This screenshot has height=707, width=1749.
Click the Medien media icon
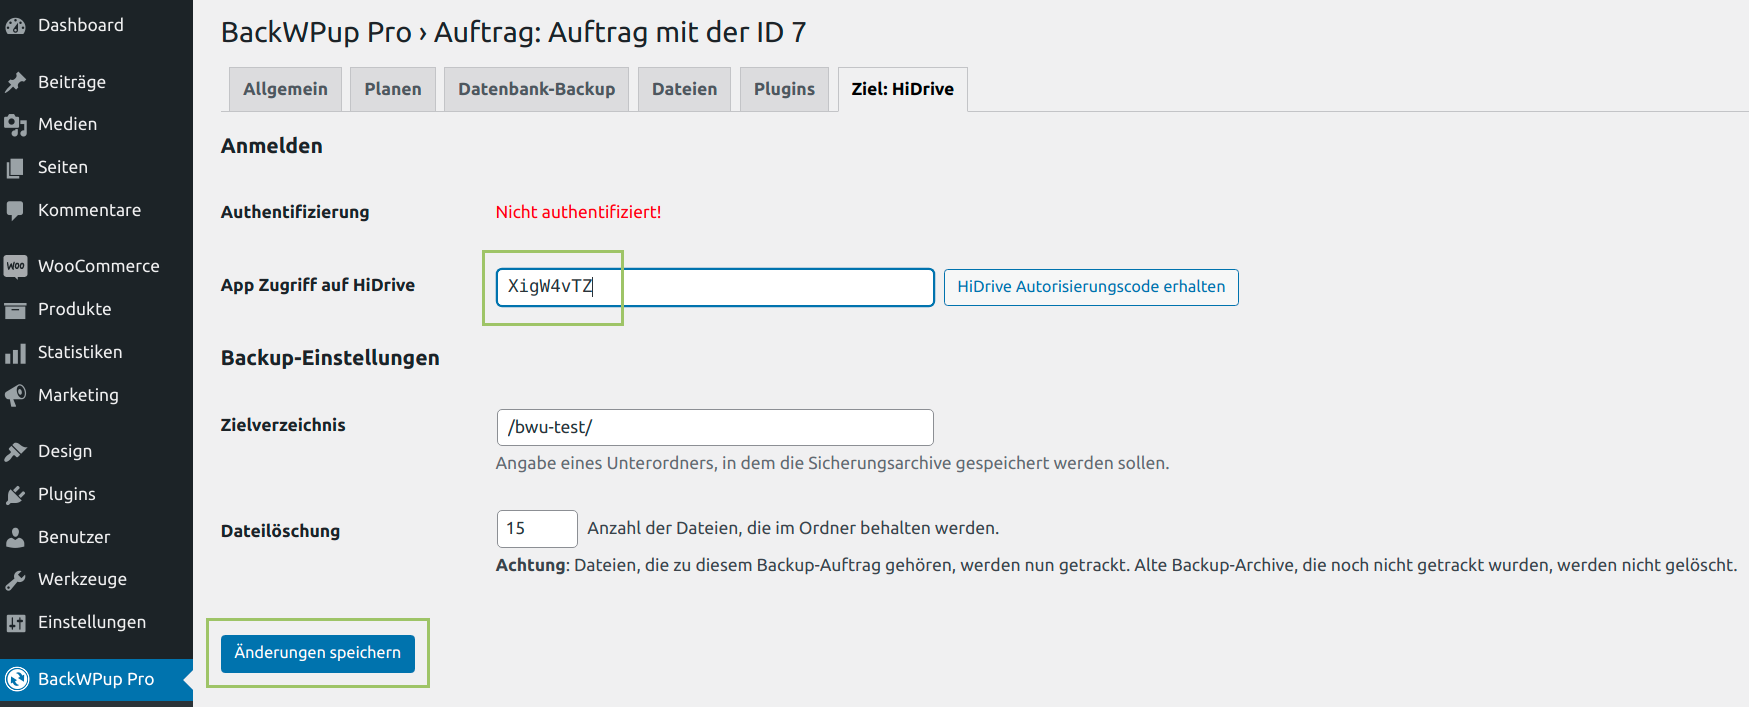[15, 125]
